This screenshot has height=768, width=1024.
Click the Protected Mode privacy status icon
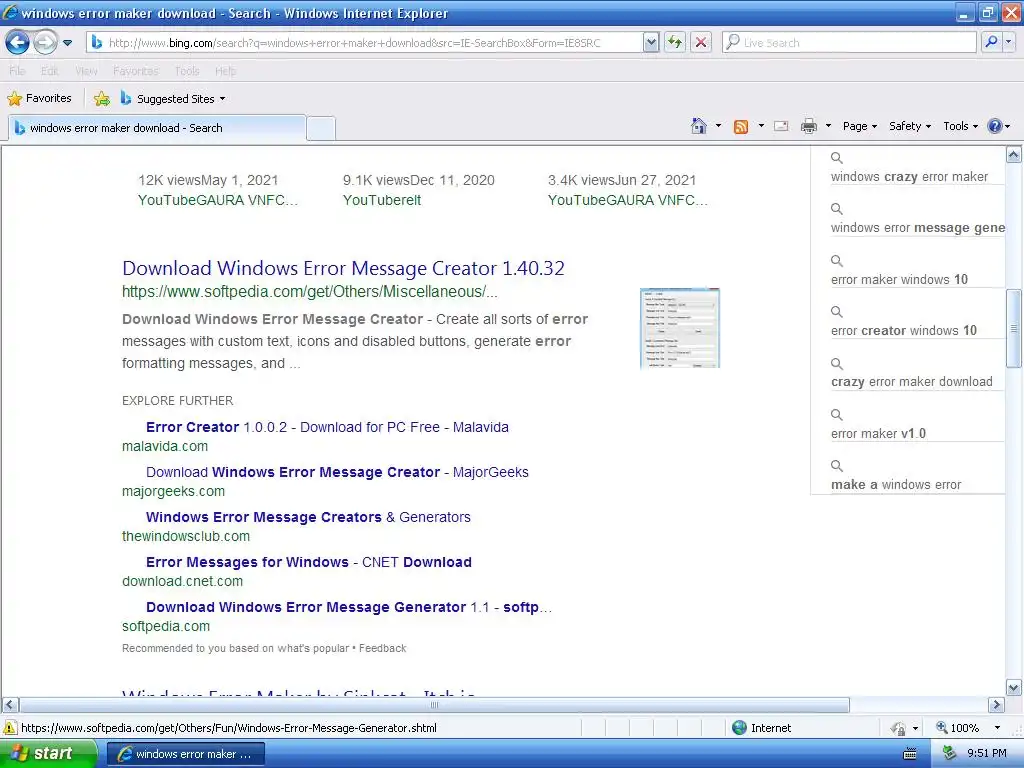click(899, 728)
